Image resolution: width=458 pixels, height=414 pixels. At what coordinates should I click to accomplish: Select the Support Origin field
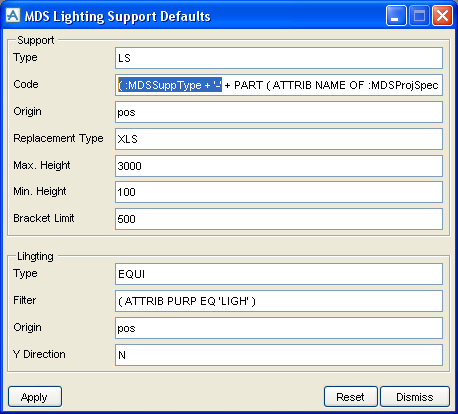(279, 112)
